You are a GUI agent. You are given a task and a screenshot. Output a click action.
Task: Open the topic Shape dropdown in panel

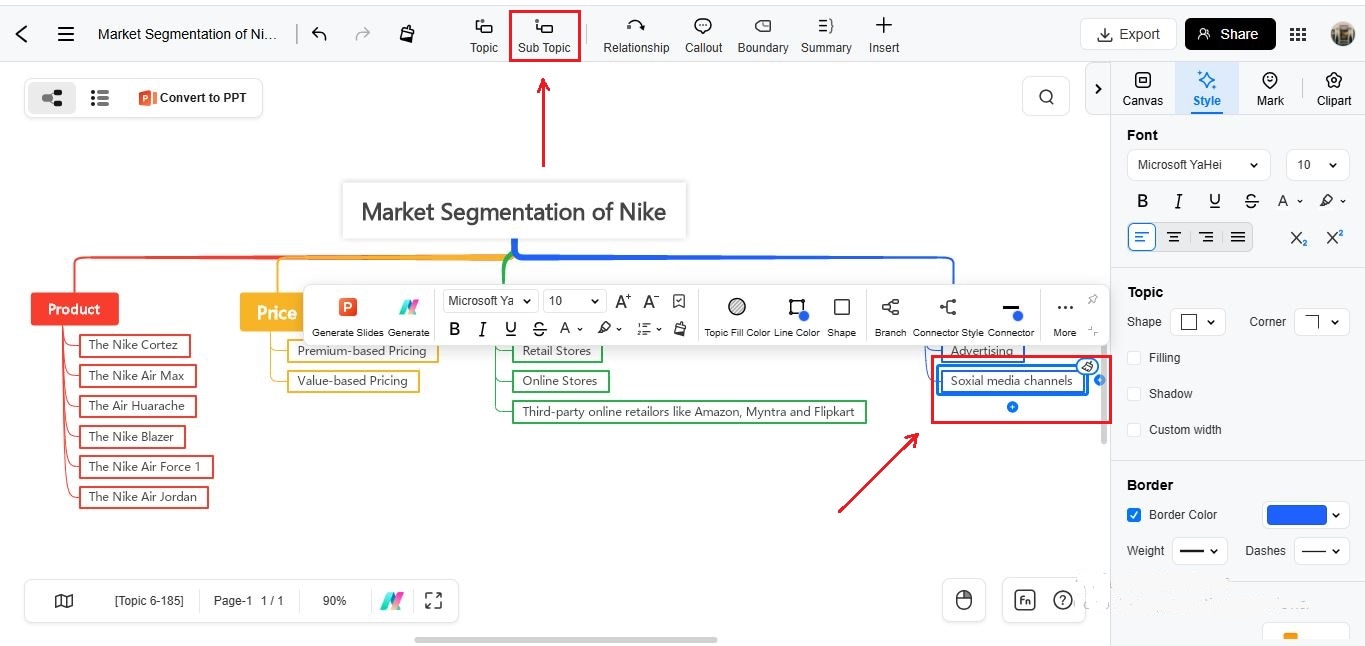point(1198,322)
